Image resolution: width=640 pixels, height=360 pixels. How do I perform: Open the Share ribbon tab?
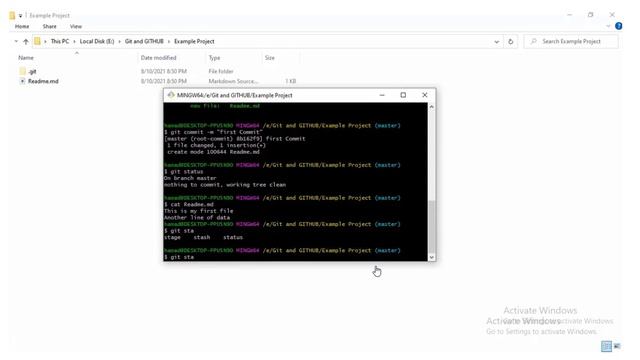49,27
